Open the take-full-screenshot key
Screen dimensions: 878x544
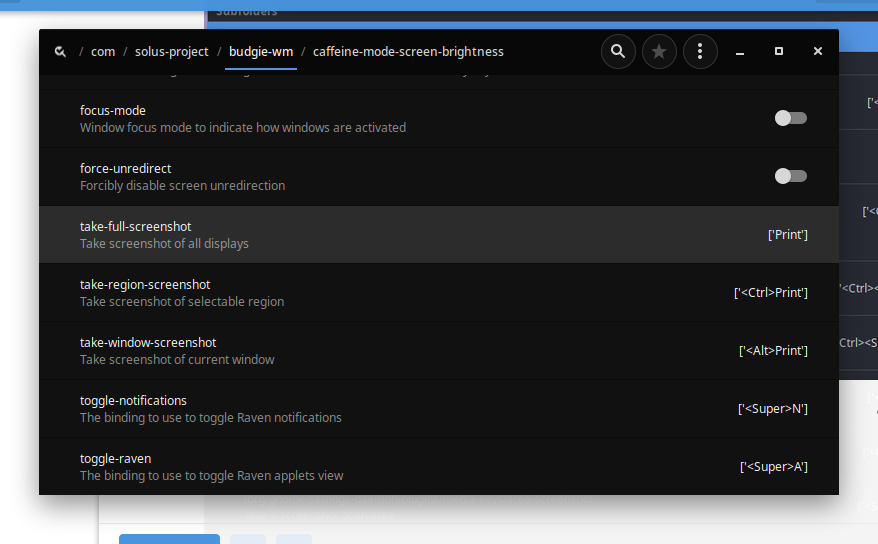pyautogui.click(x=400, y=235)
